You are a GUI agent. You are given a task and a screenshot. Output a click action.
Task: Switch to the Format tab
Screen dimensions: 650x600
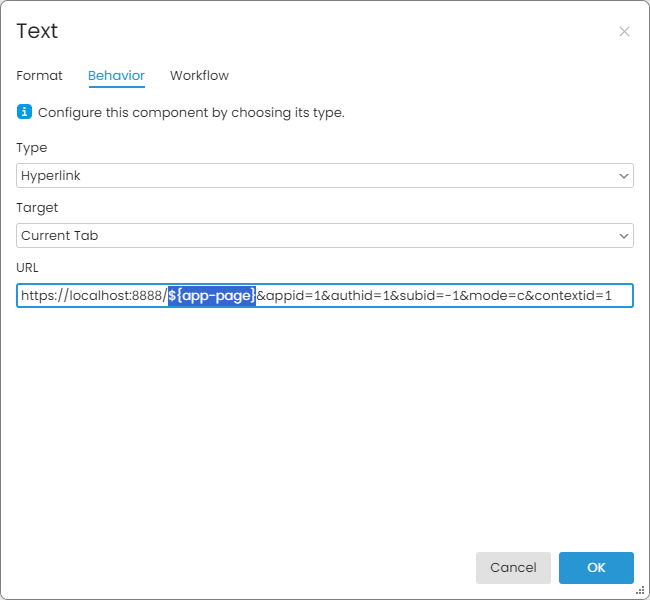[39, 76]
